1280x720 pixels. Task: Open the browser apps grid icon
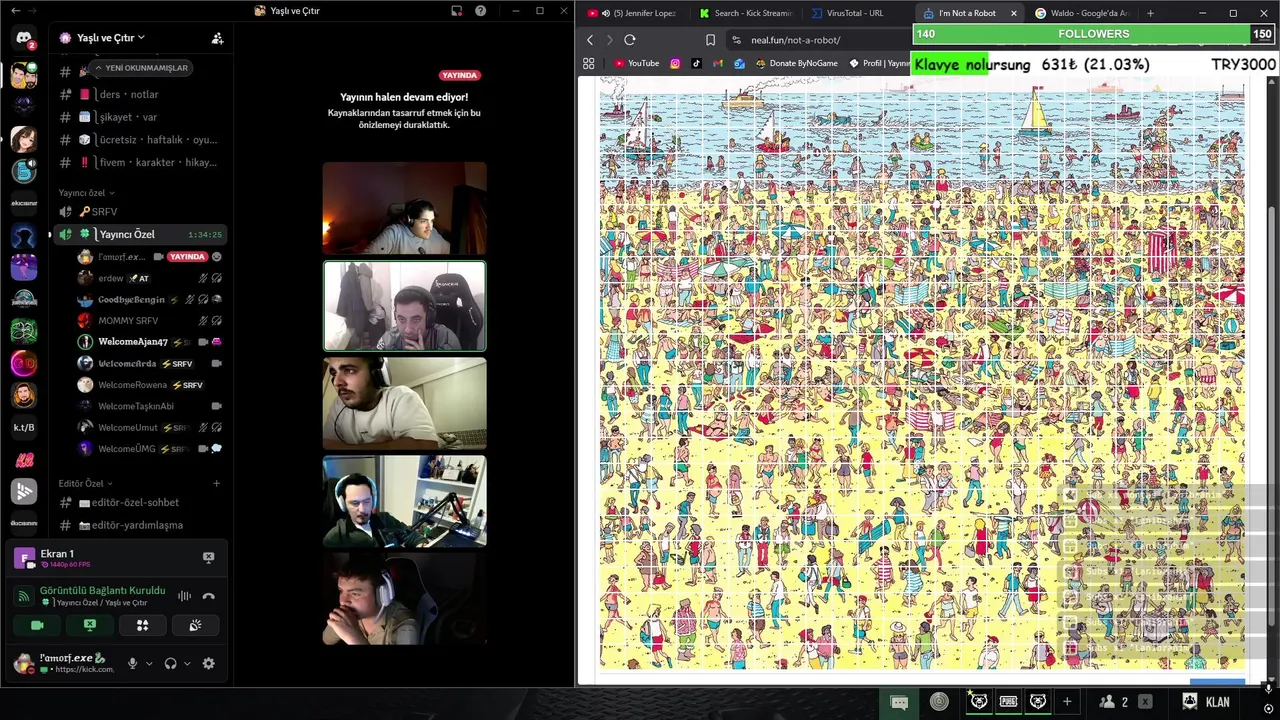click(x=589, y=63)
